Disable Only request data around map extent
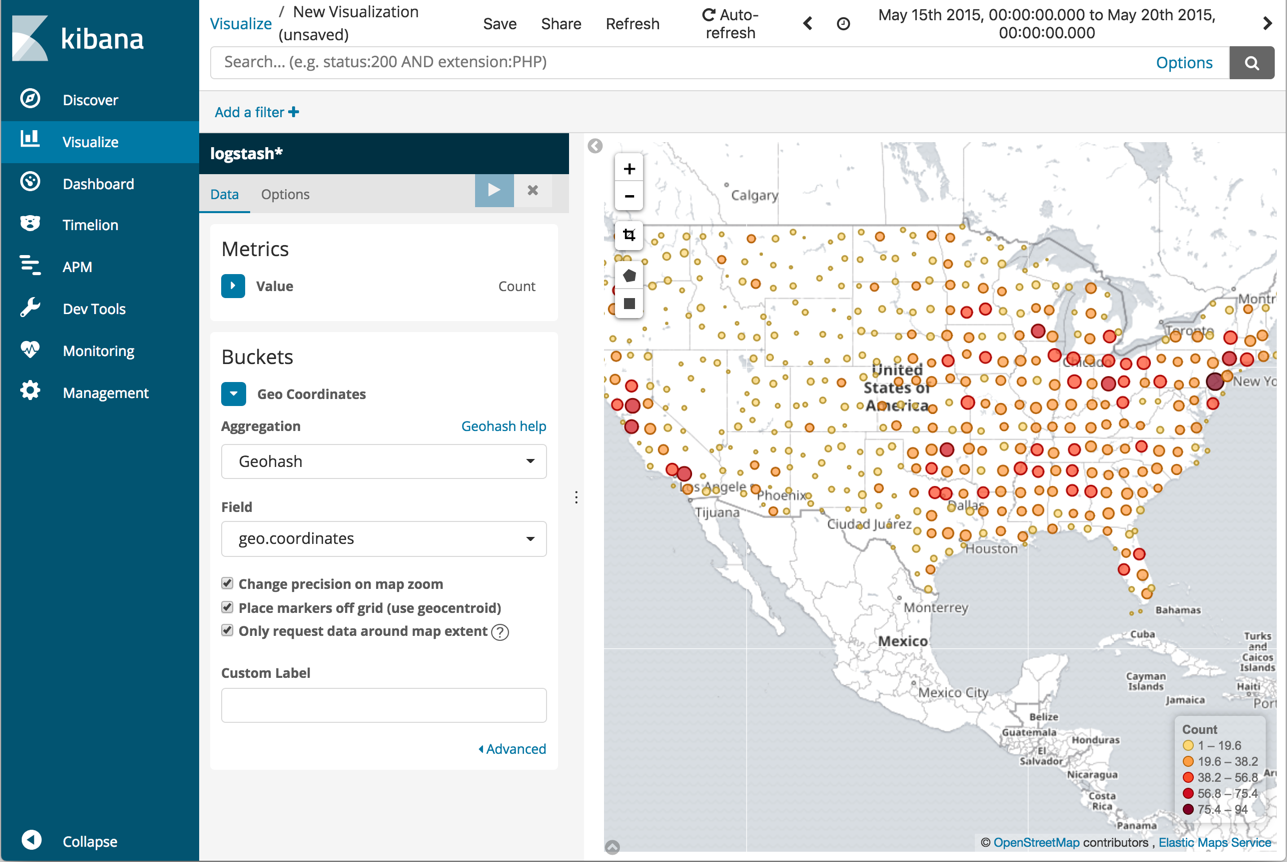Viewport: 1287px width, 862px height. tap(227, 630)
